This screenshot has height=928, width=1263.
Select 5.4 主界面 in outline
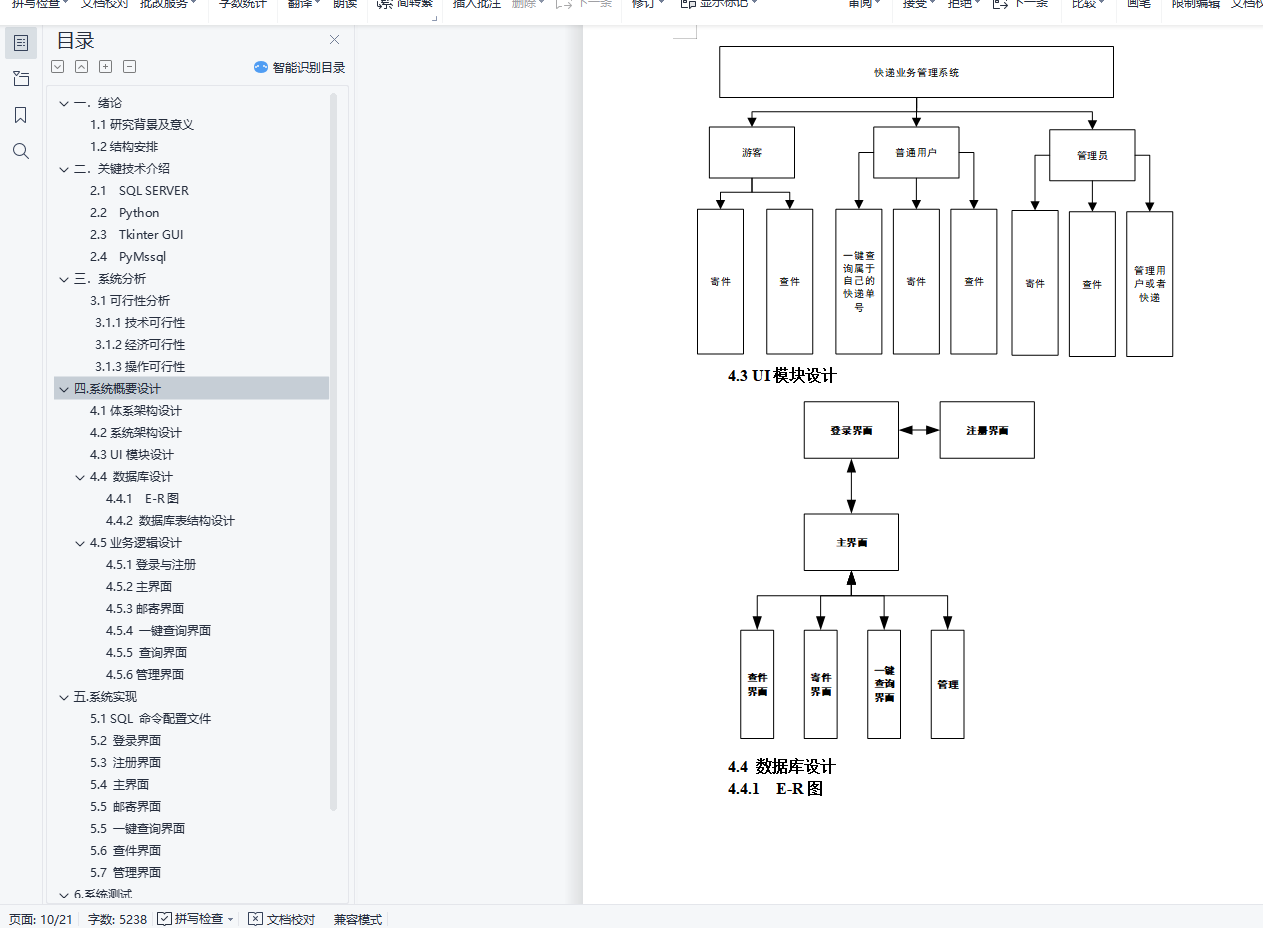click(x=119, y=785)
